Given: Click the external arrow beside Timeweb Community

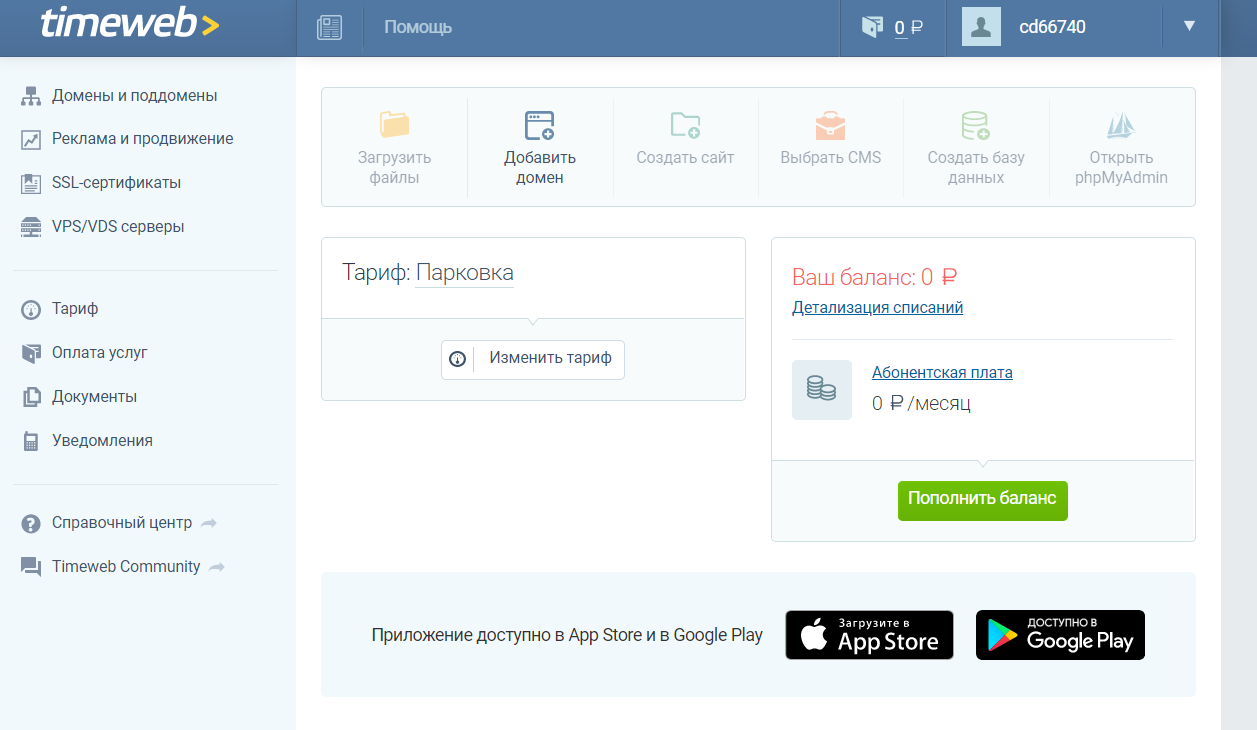Looking at the screenshot, I should point(217,567).
